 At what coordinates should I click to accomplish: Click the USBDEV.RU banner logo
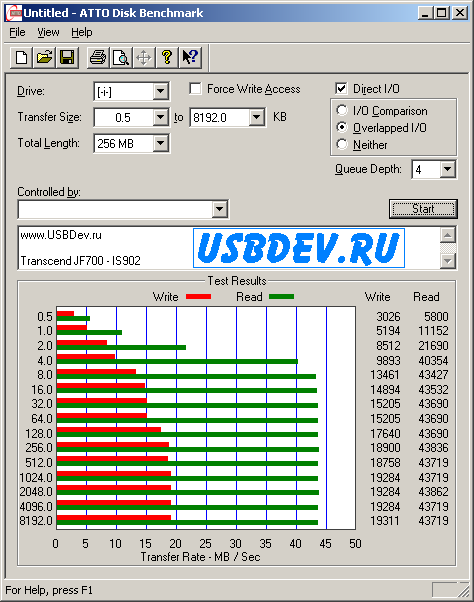click(x=299, y=248)
